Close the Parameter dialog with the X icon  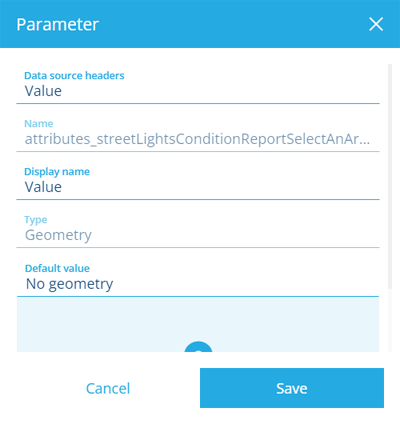pos(376,24)
